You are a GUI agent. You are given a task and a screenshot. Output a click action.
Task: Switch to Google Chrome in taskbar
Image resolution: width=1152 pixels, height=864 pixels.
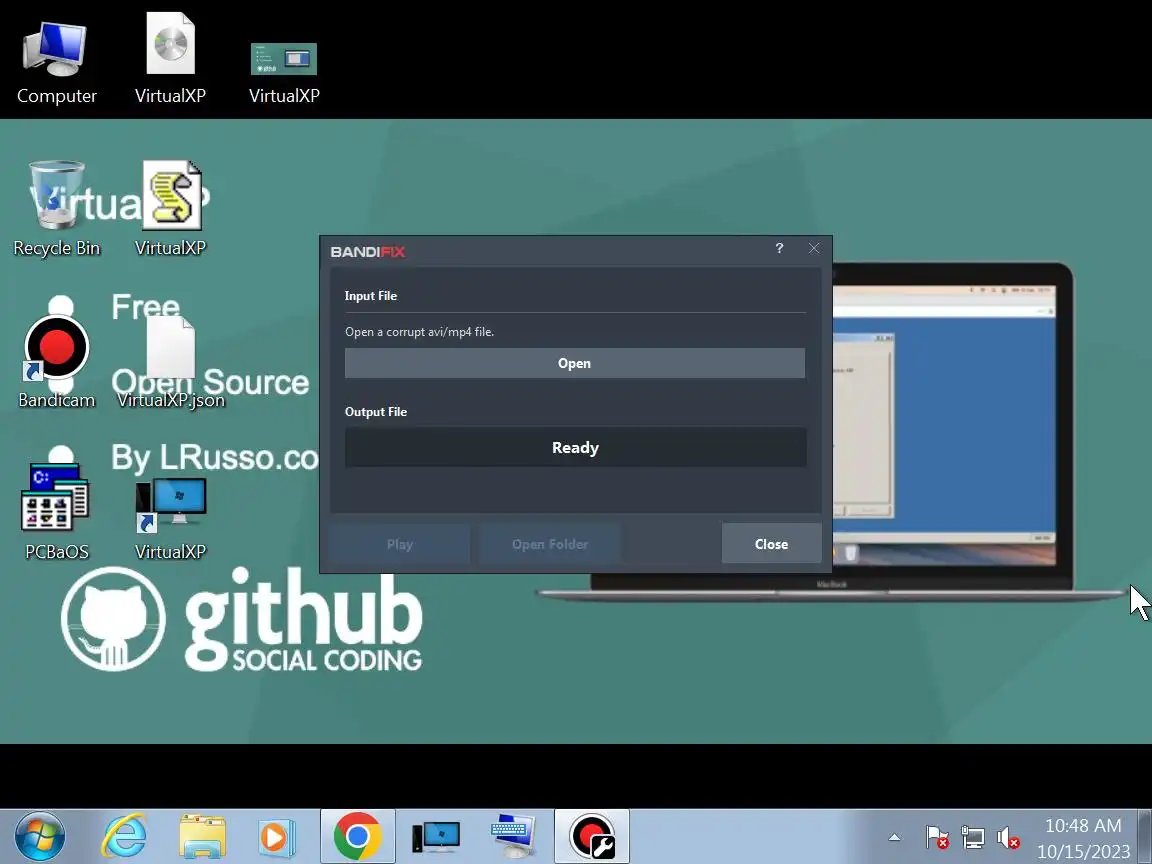pyautogui.click(x=358, y=837)
